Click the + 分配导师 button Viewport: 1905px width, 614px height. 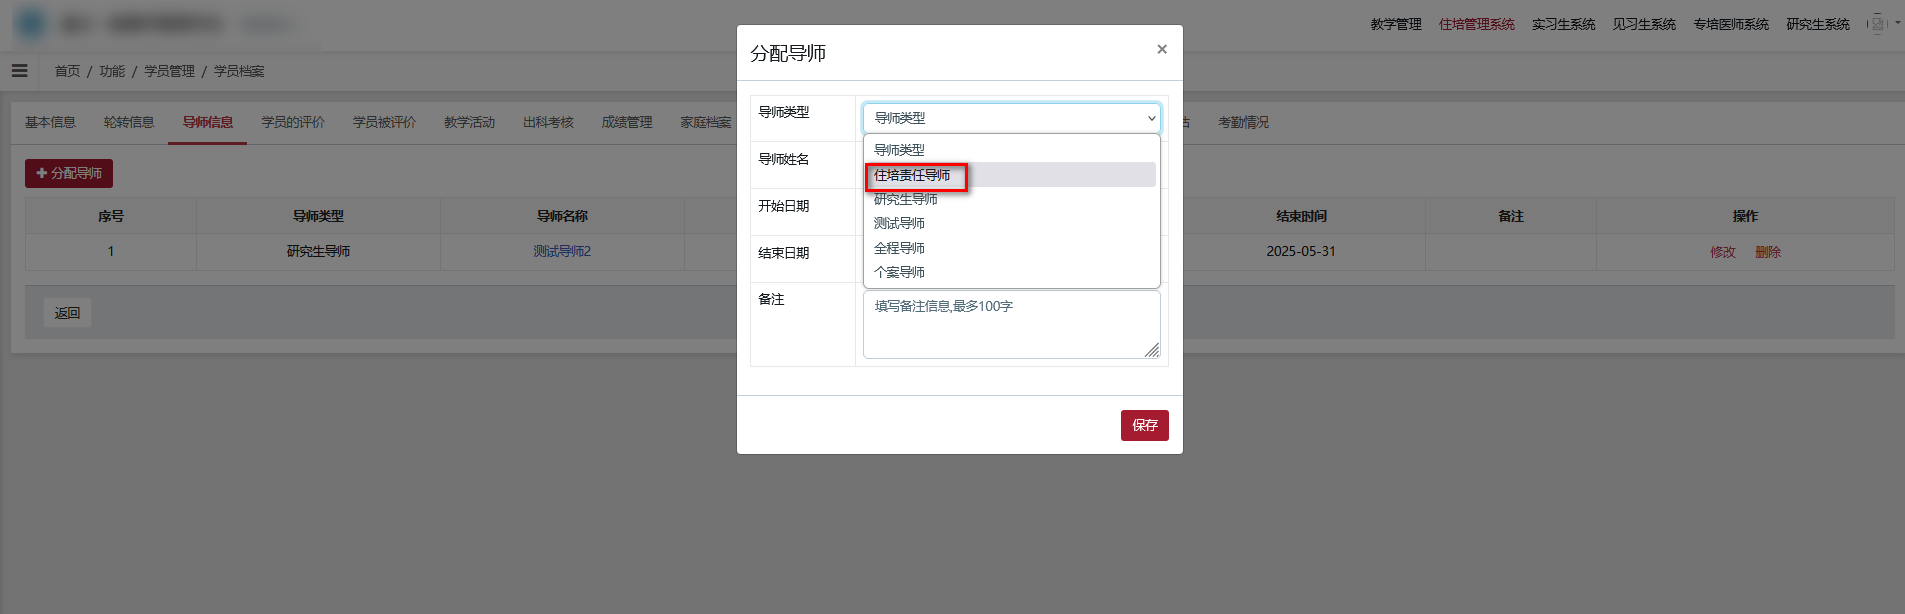(69, 173)
